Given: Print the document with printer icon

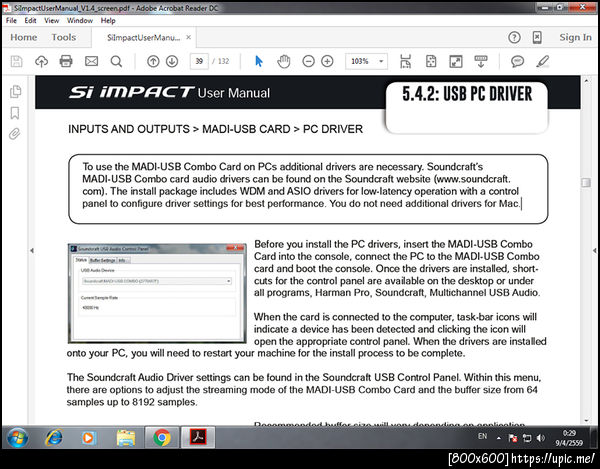Looking at the screenshot, I should (66, 61).
